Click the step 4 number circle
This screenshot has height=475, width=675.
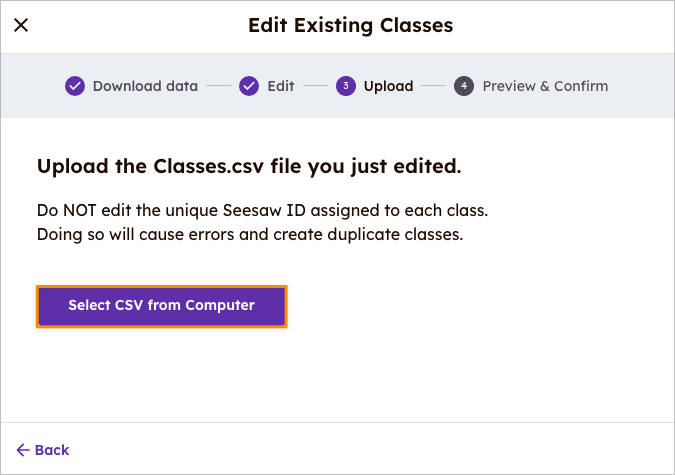click(464, 86)
